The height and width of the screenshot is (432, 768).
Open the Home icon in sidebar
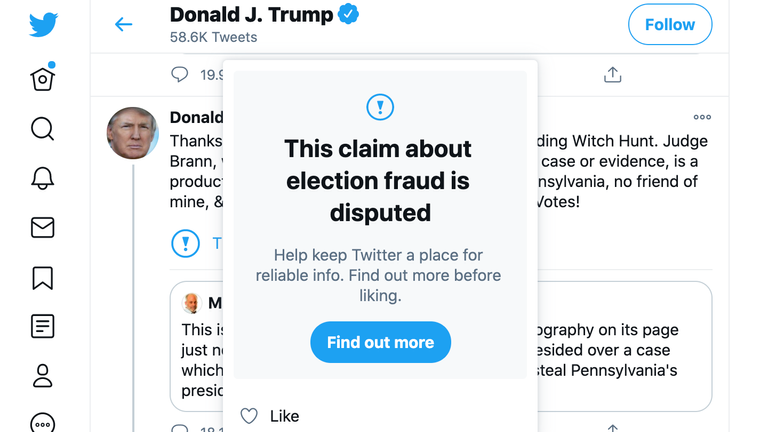click(43, 77)
